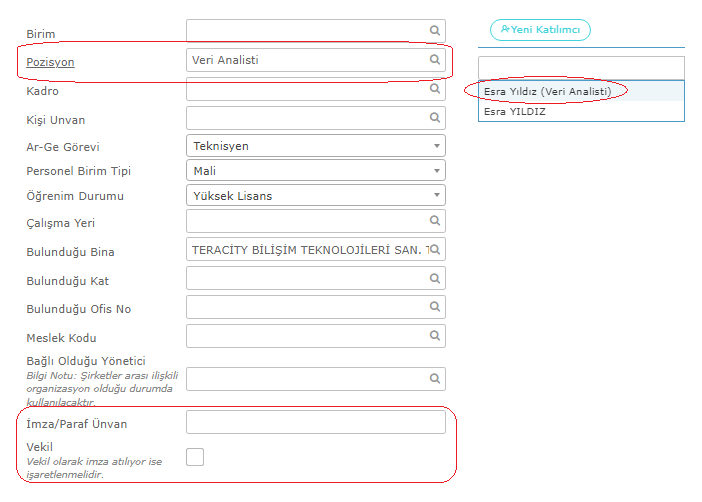Click the Kadro search magnifier icon

click(435, 89)
